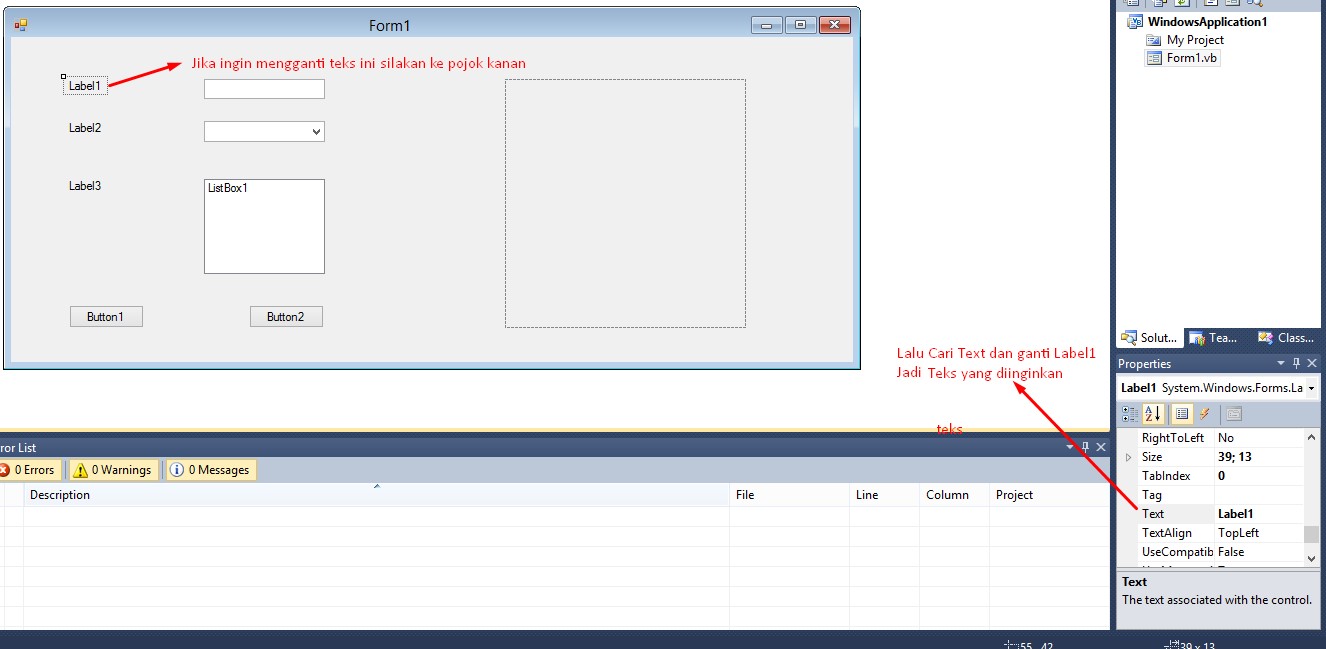Click the 0 Errors filter in Error List
1326x649 pixels.
31,469
